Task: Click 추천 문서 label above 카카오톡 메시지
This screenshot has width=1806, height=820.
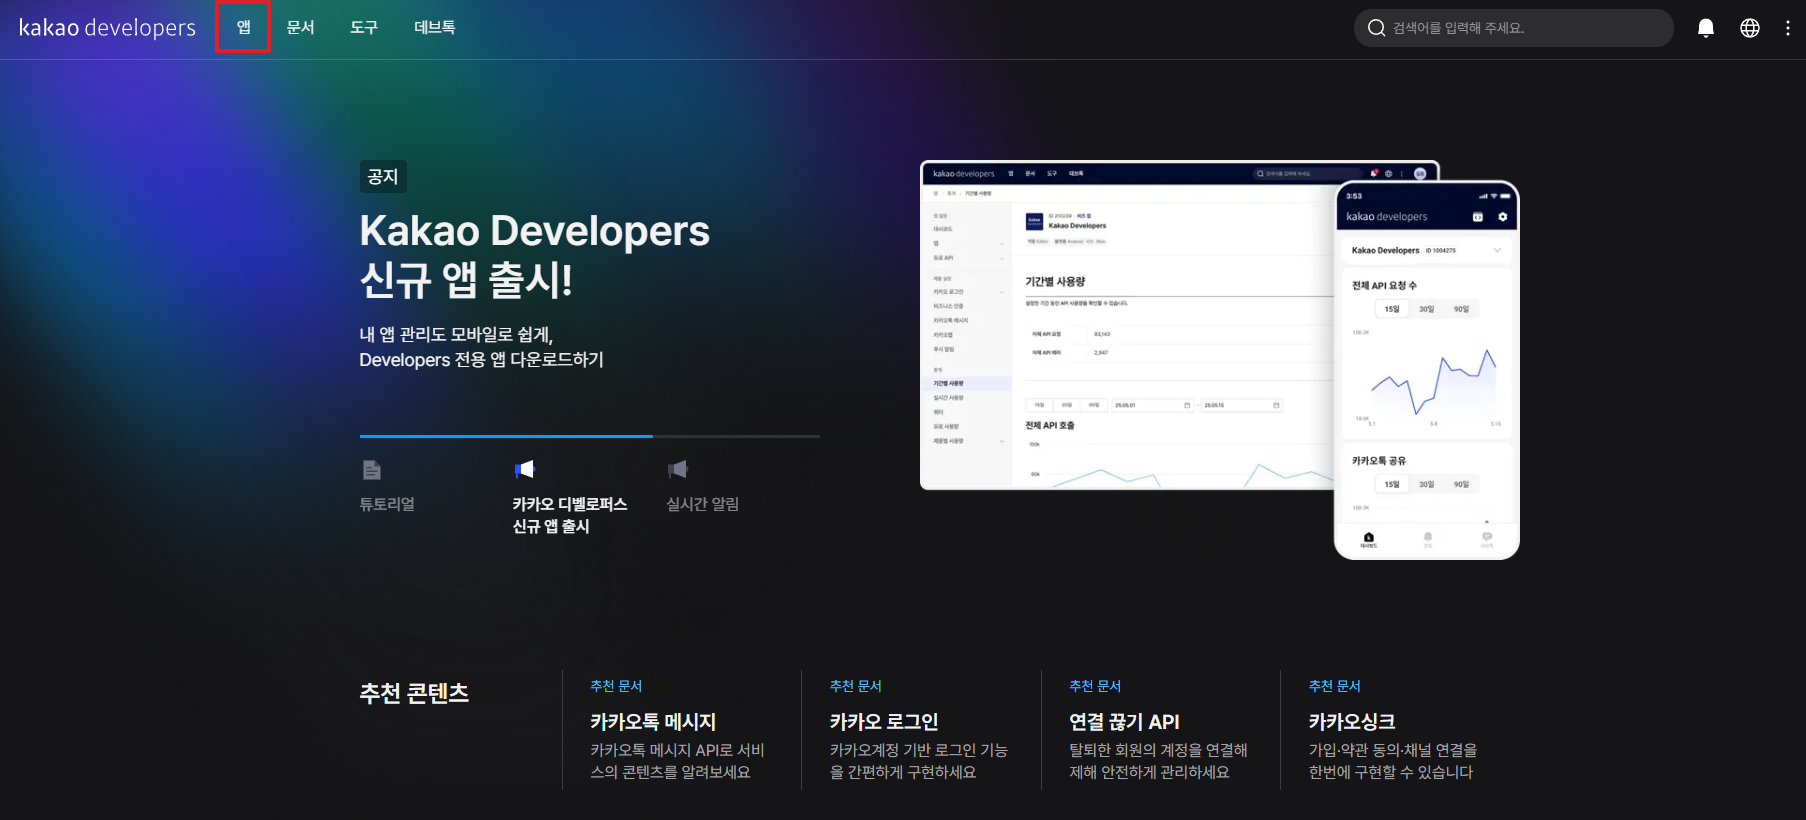Action: point(616,686)
